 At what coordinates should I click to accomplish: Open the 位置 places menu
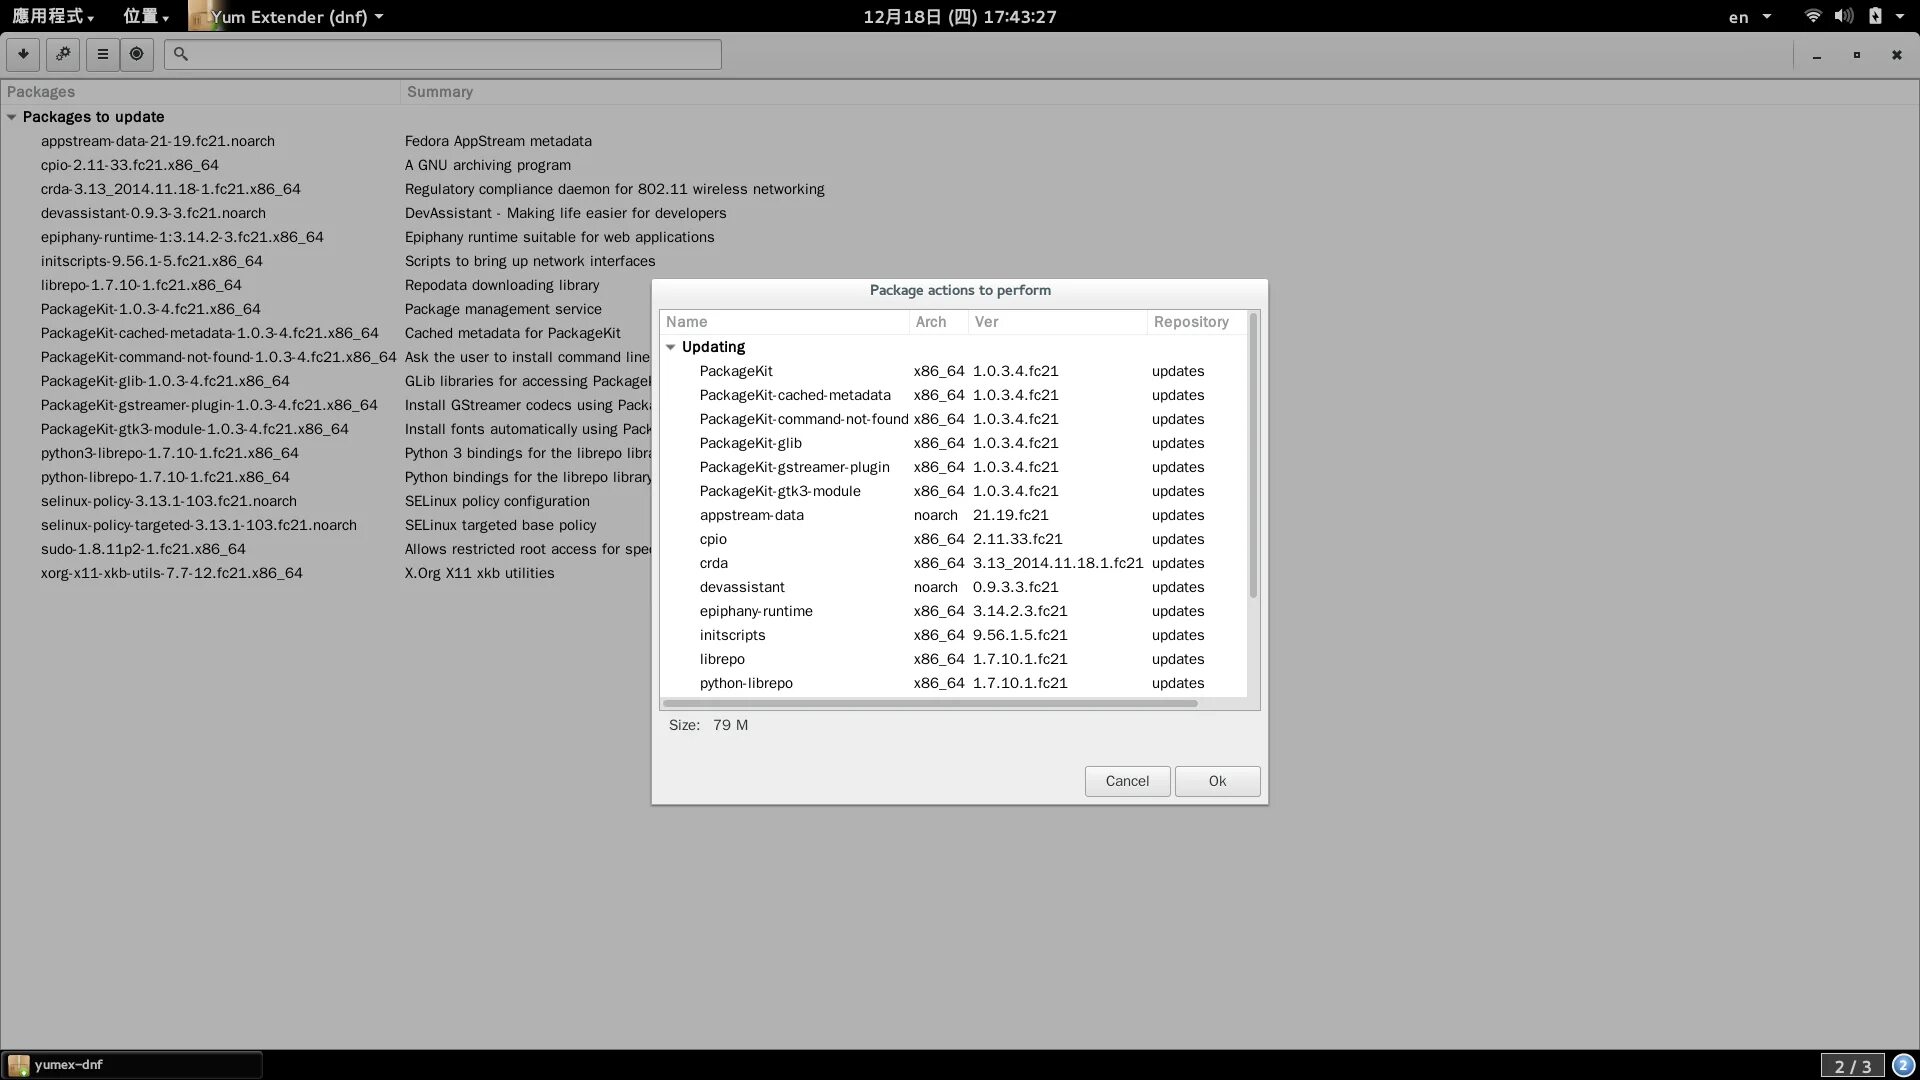pos(145,16)
